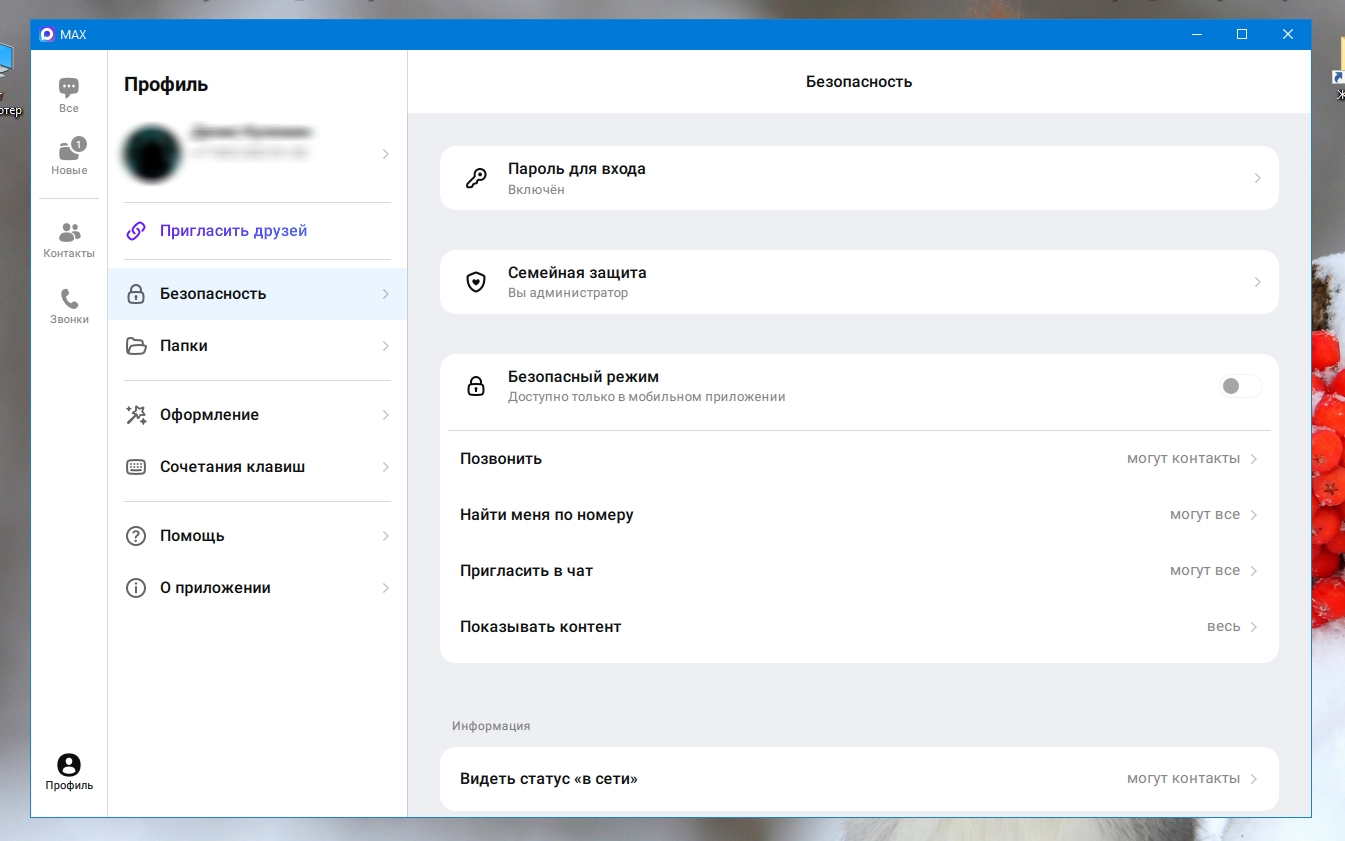
Task: Select О приложении in the profile menu
Action: [x=257, y=588]
